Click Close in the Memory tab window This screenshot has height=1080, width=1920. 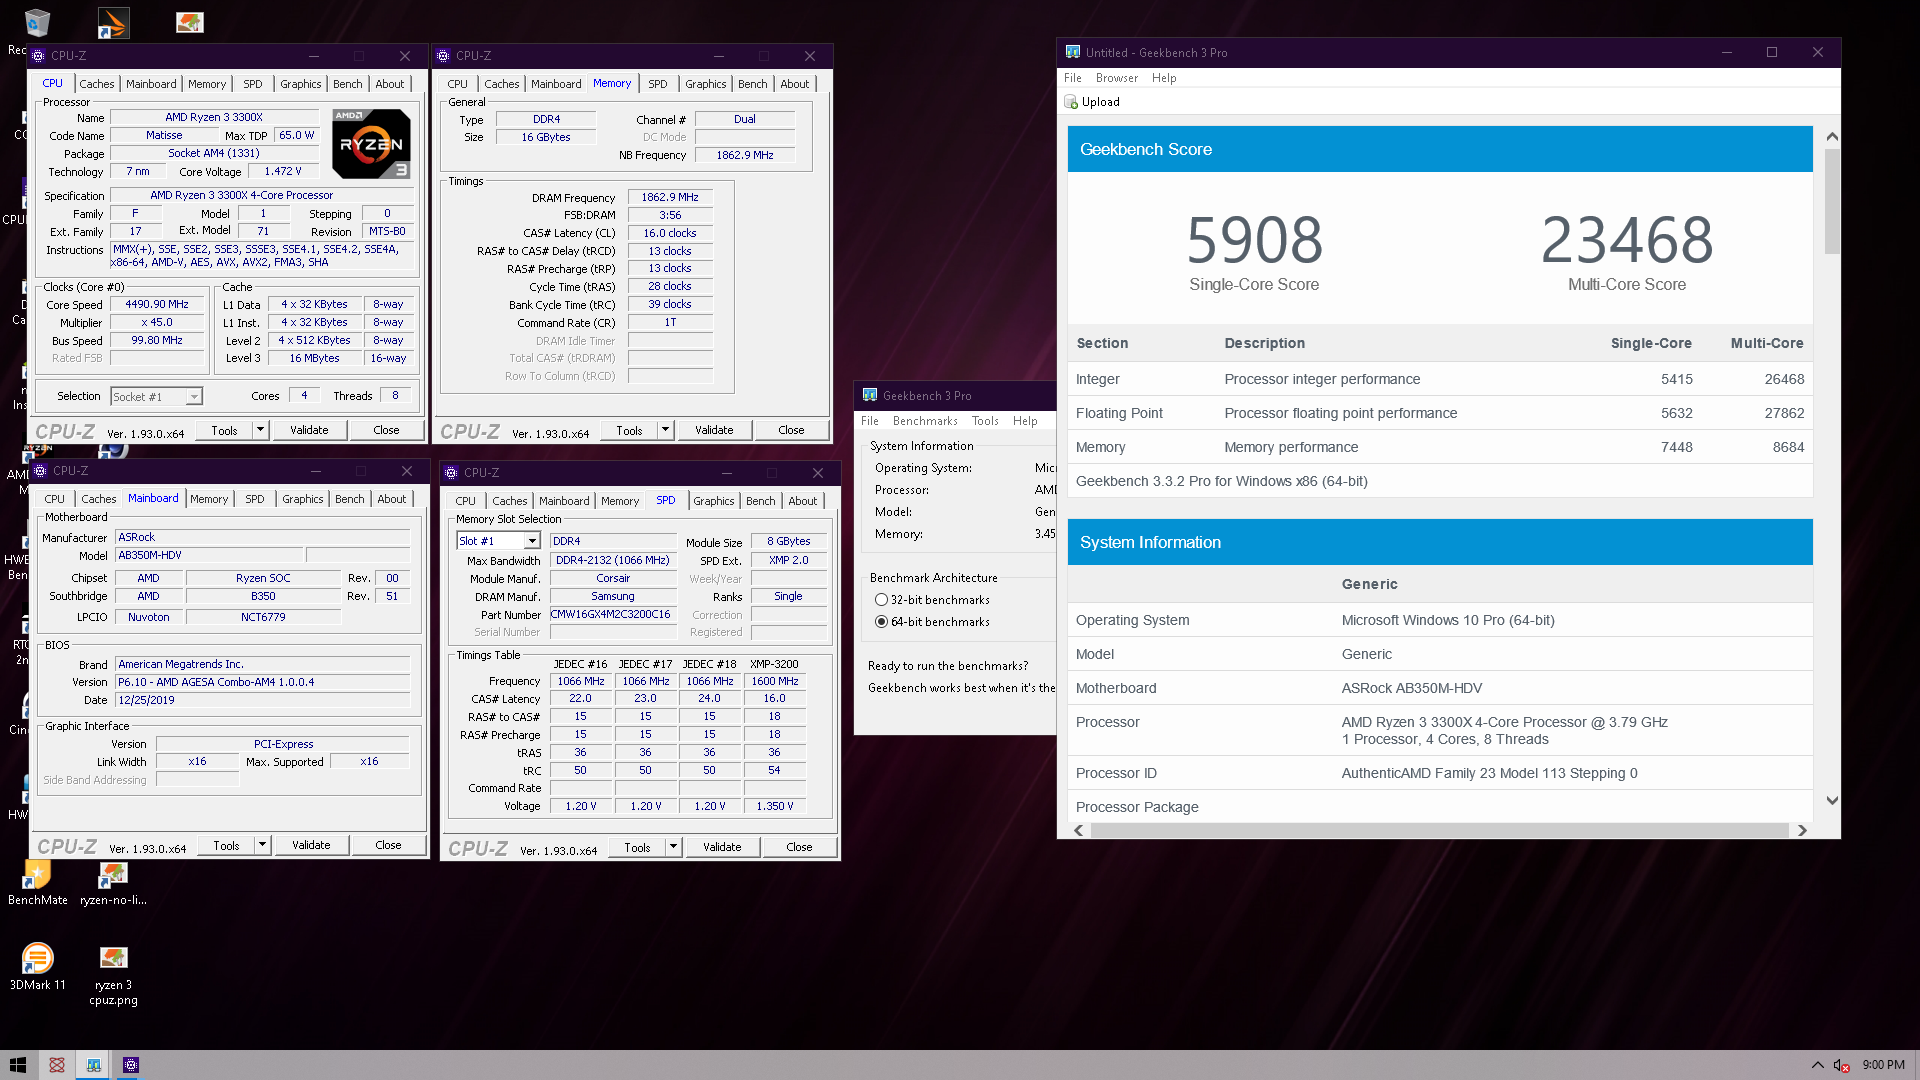[791, 430]
